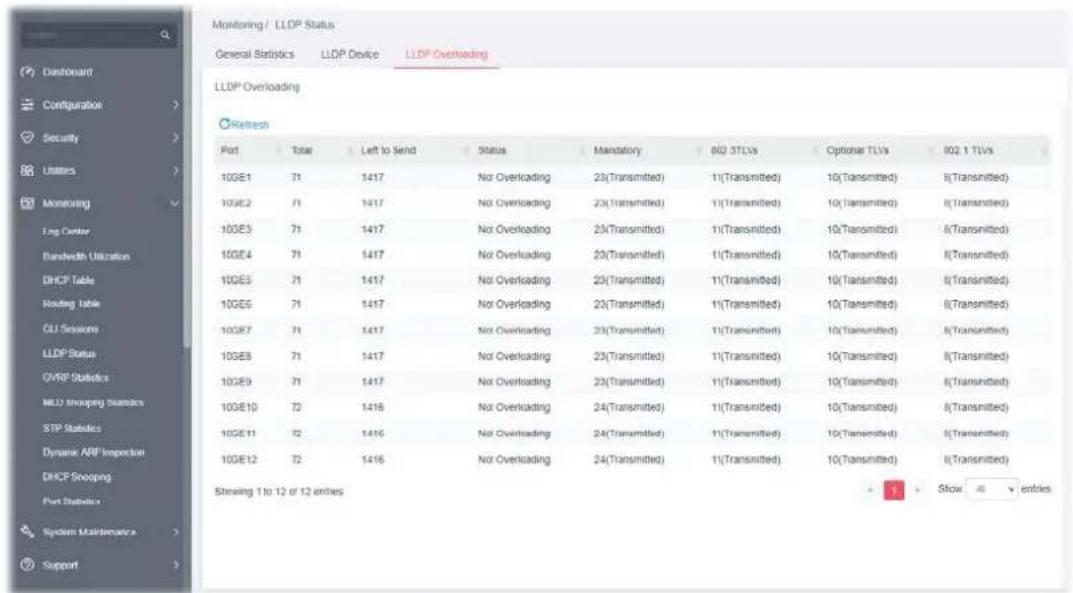The image size is (1073, 593).
Task: Open the Show entries dropdown
Action: coord(992,490)
